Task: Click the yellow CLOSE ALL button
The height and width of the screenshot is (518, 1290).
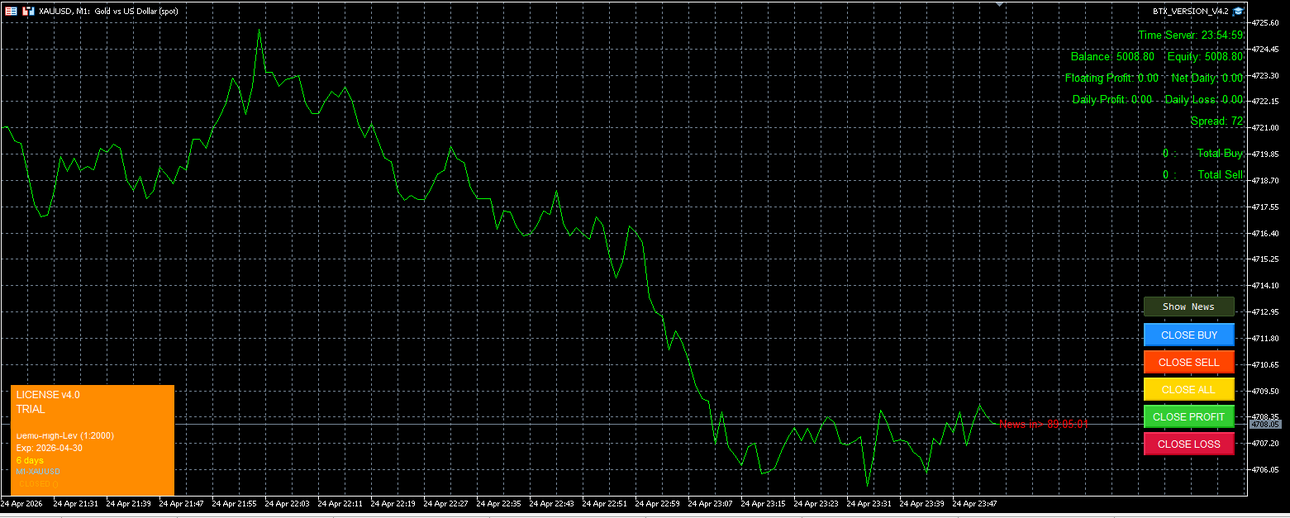Action: (x=1189, y=389)
